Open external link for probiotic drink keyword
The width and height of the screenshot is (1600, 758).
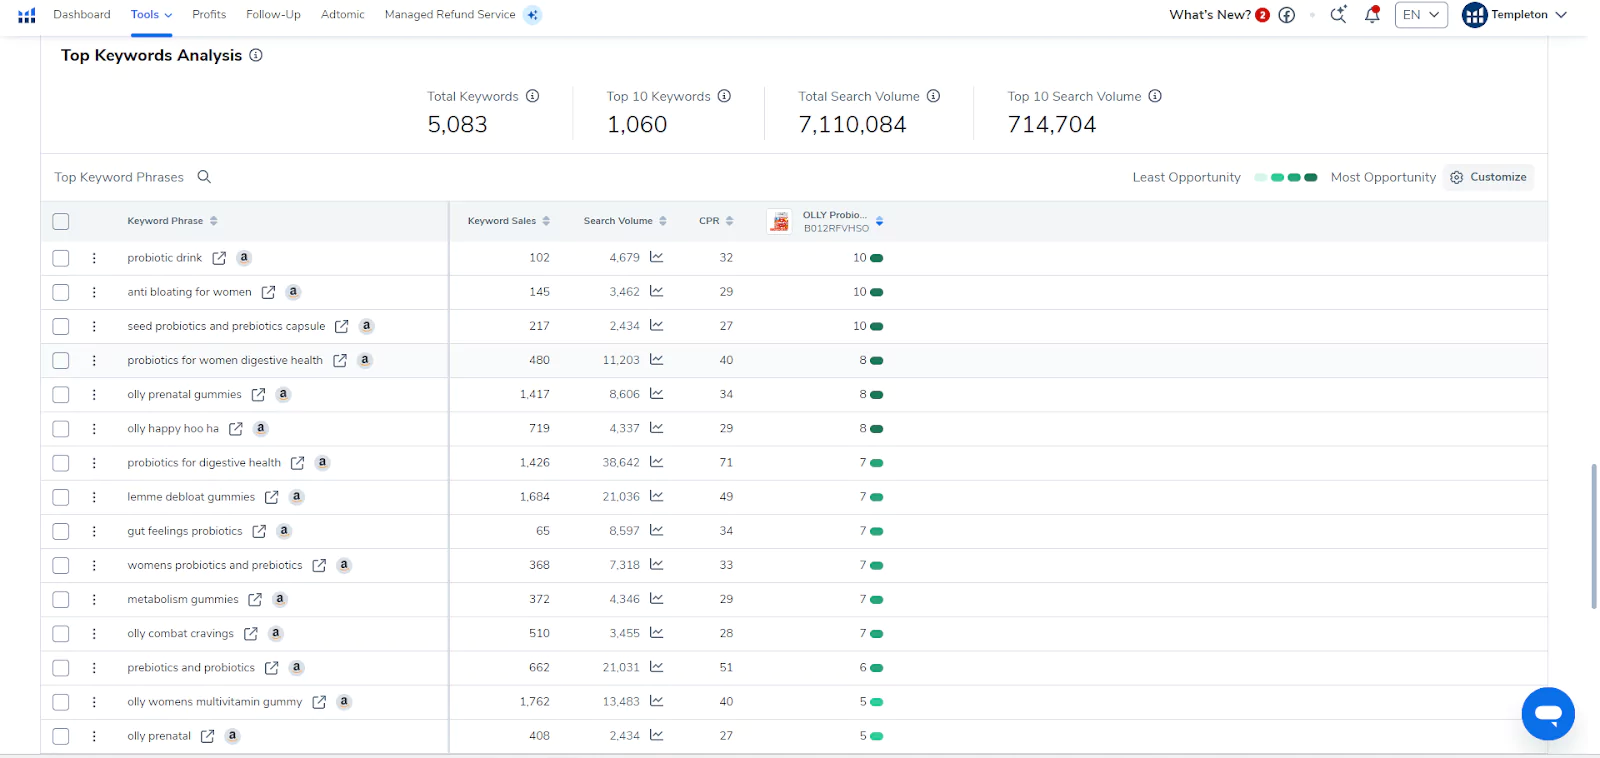coord(219,258)
